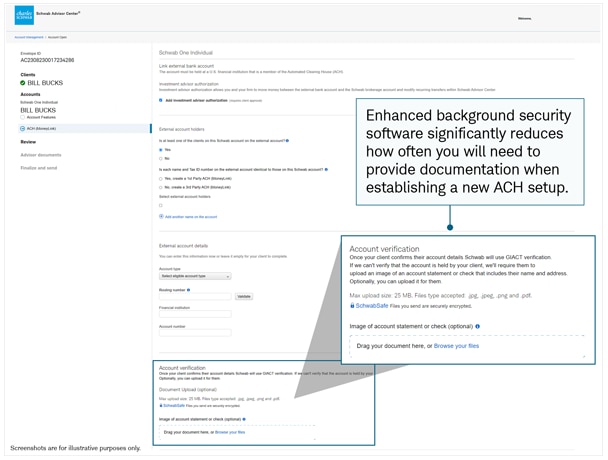Click the info icon after the external account question
This screenshot has width=608, height=460.
pos(287,140)
